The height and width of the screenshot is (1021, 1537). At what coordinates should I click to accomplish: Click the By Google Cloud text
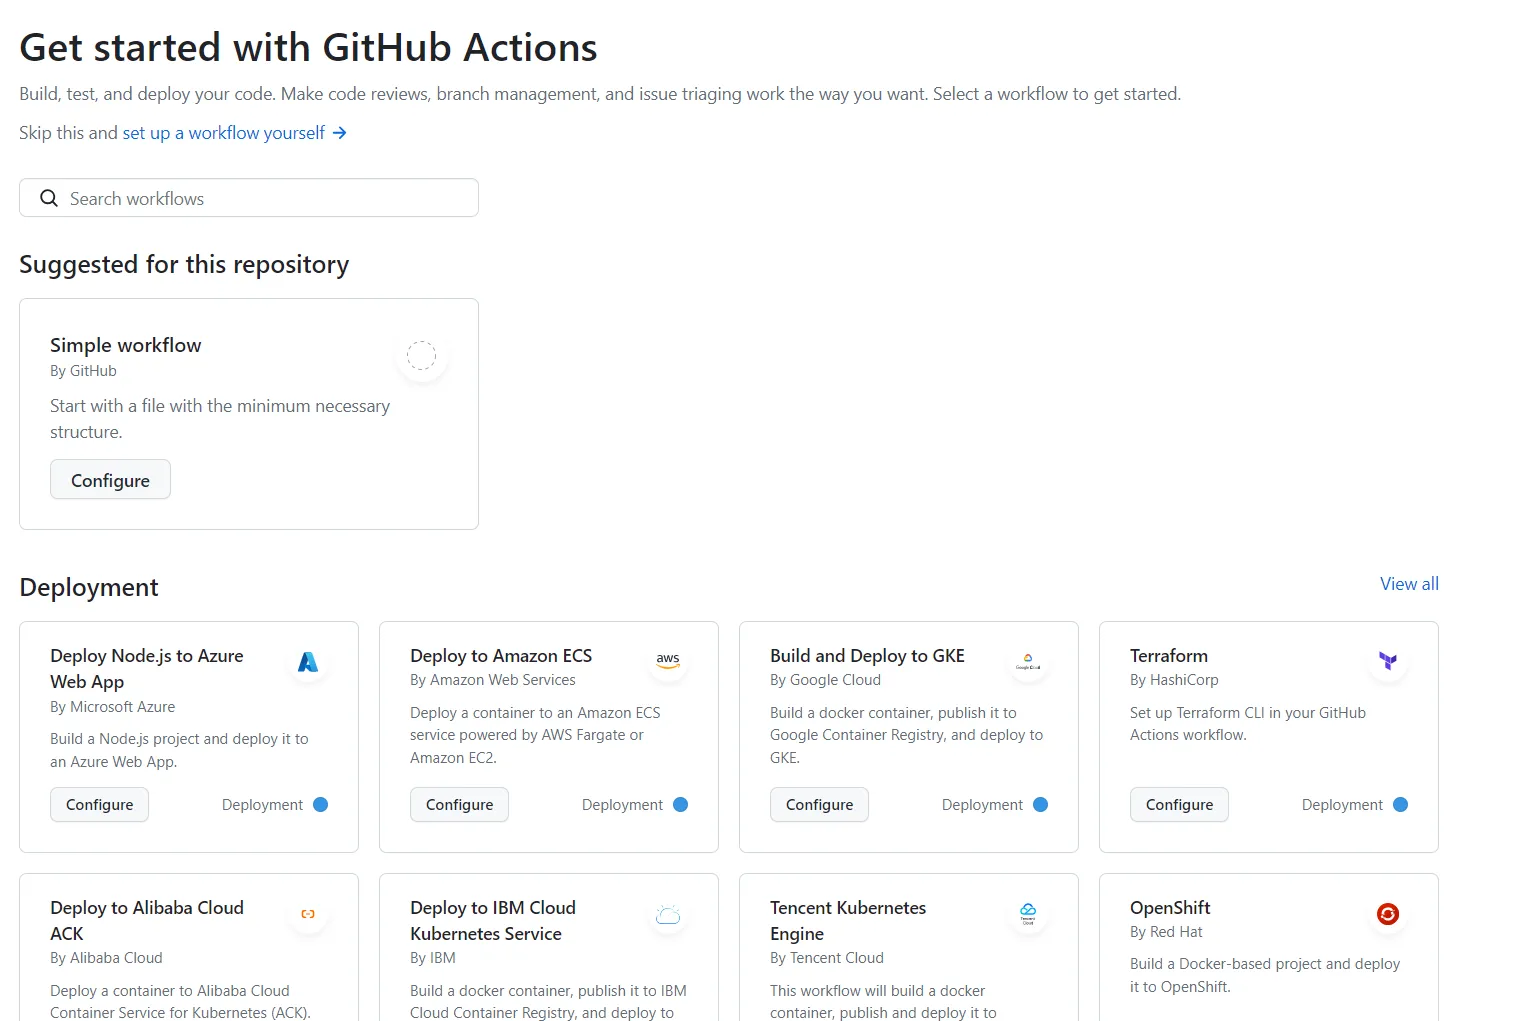click(x=825, y=680)
